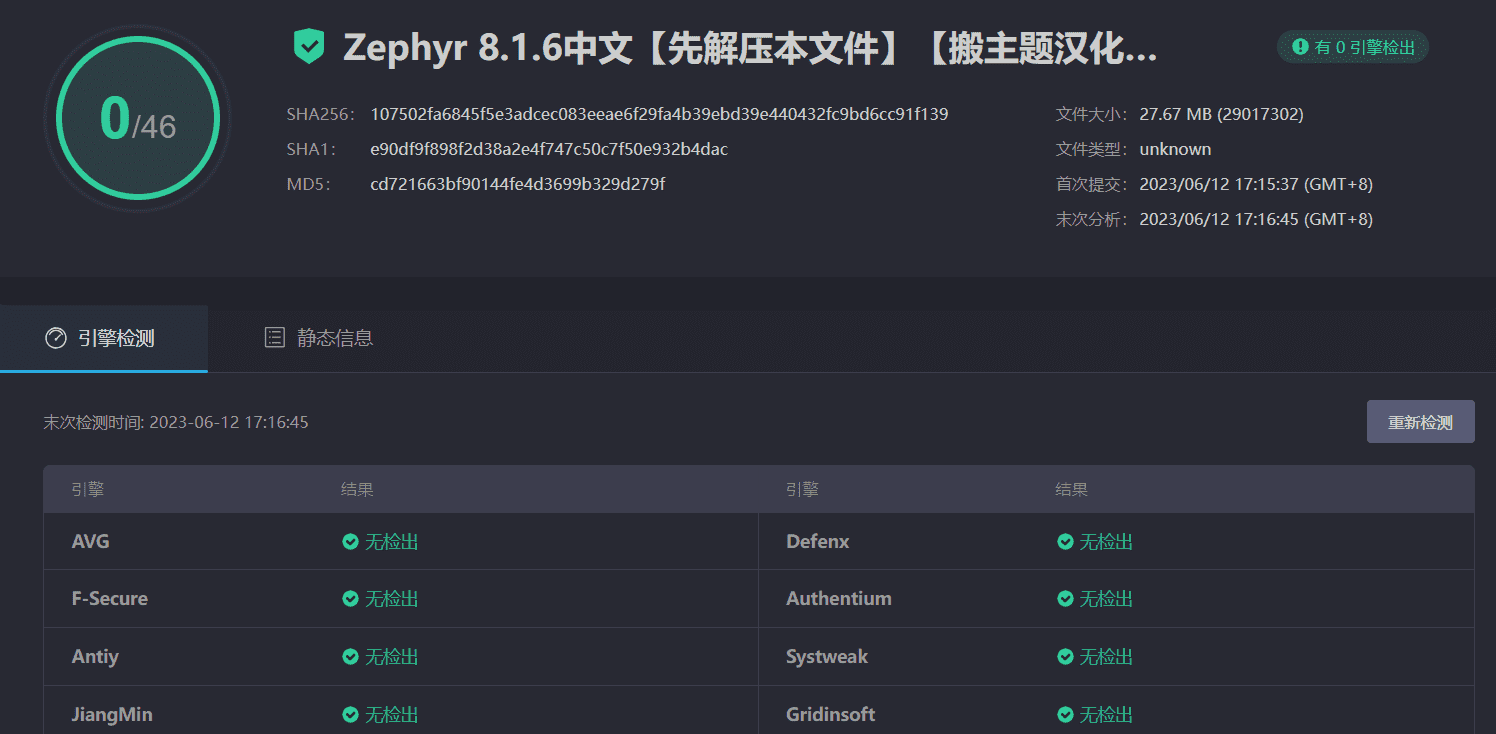Click 无检出 result text for Antiy

392,657
